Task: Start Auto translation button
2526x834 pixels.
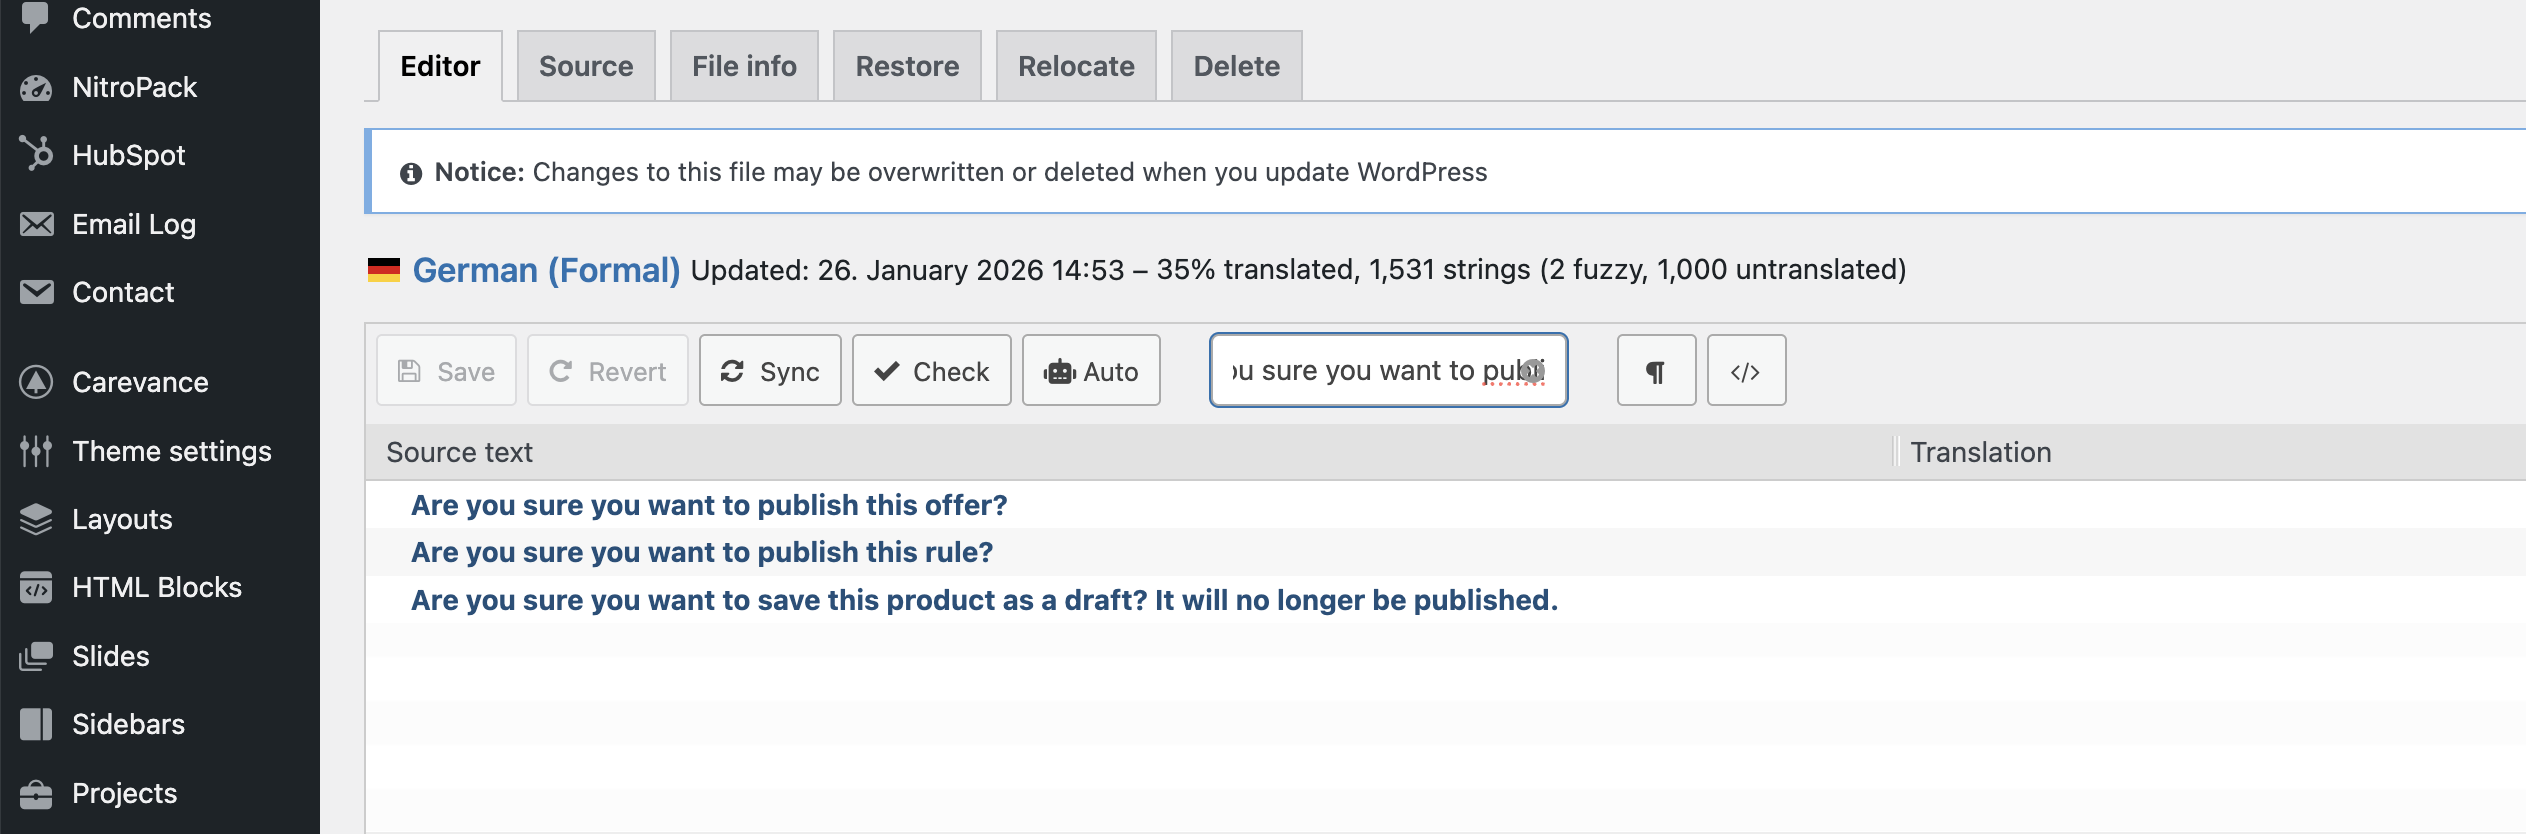Action: coord(1091,371)
